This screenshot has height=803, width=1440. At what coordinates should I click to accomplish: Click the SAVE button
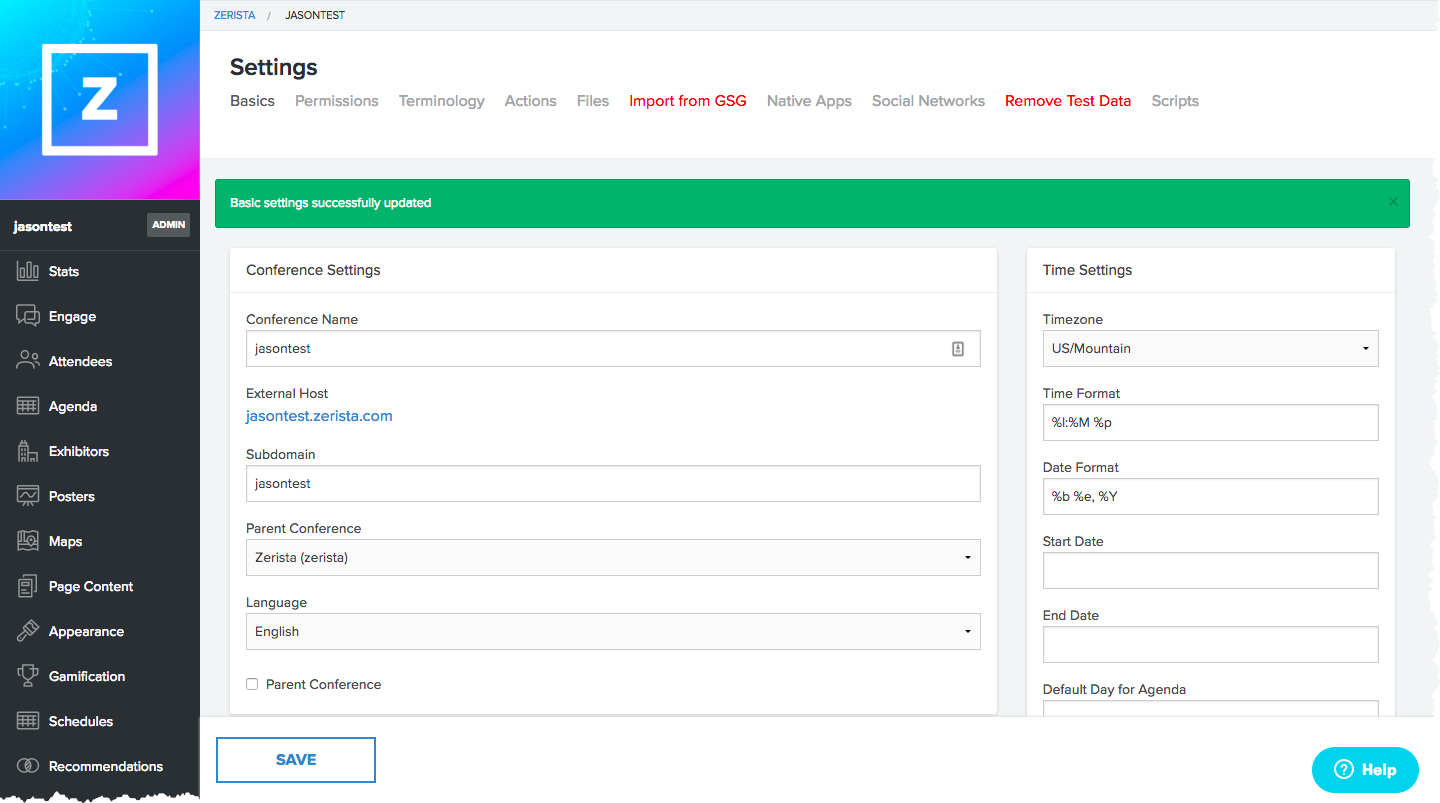coord(296,760)
